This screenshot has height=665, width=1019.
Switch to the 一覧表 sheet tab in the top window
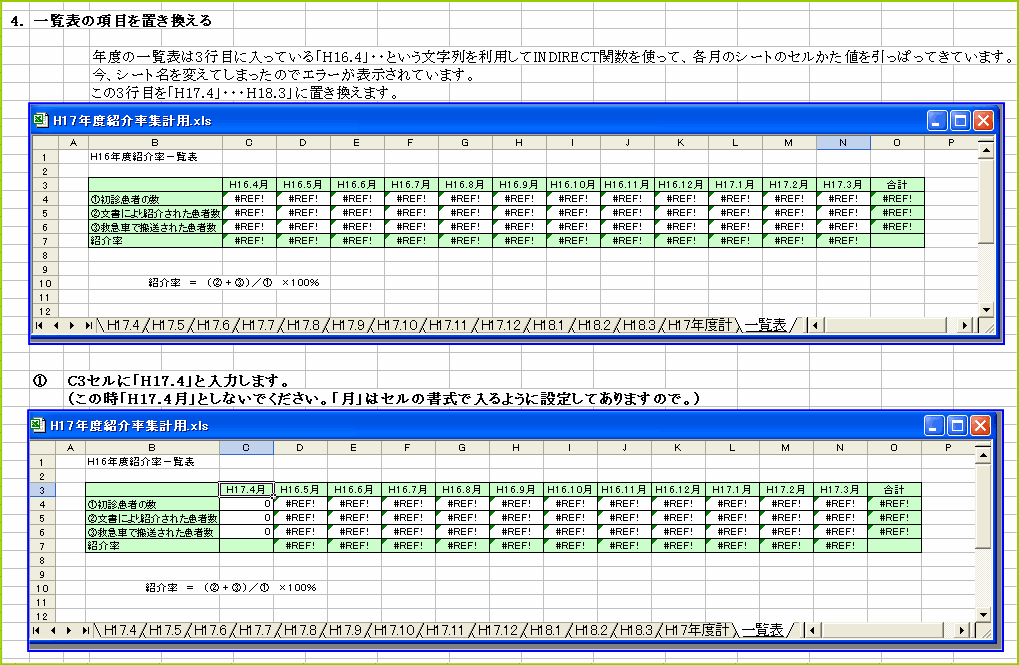[765, 324]
